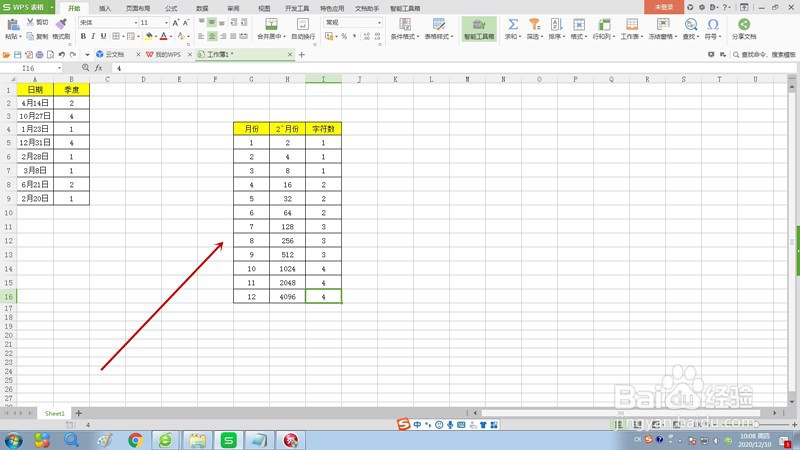Screen dimensions: 800x450
Task: Increase font size with A+ icon
Action: pos(176,22)
